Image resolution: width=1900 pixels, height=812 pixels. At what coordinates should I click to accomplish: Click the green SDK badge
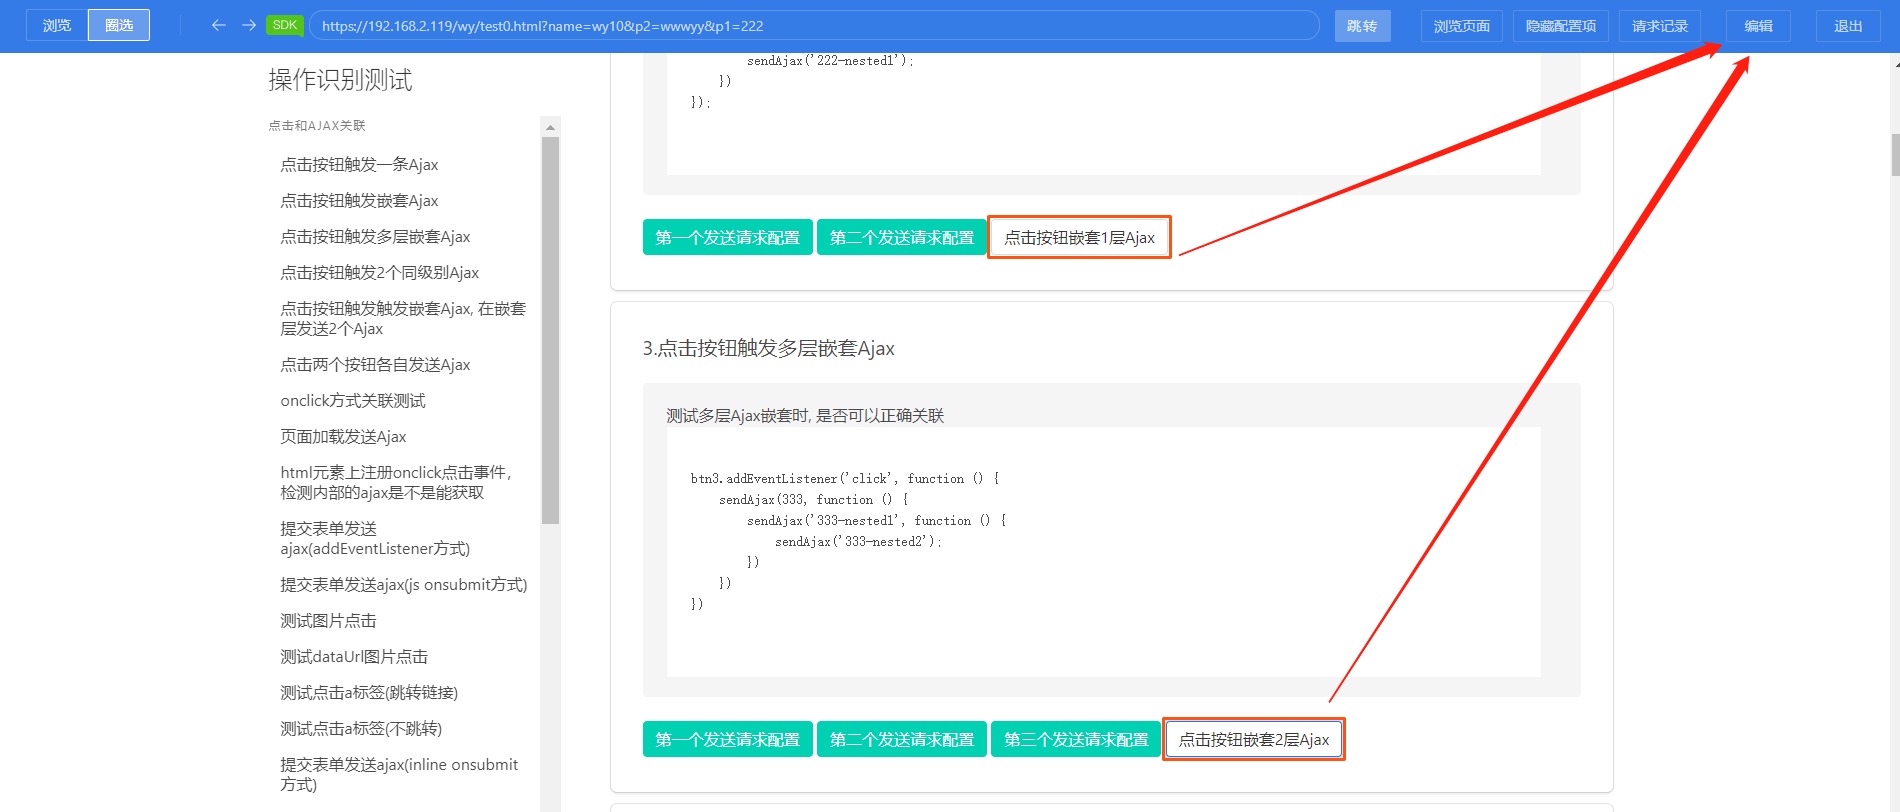[x=285, y=25]
